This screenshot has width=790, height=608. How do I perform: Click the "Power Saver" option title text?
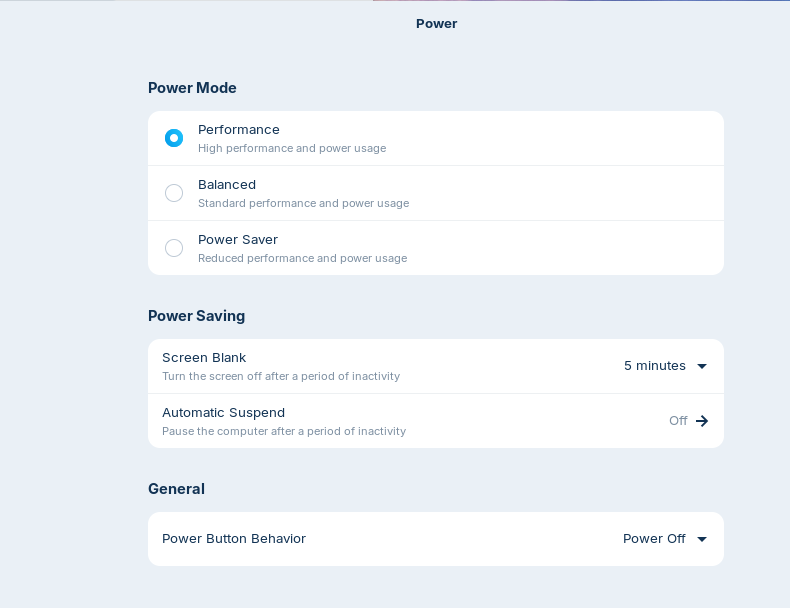pyautogui.click(x=238, y=239)
